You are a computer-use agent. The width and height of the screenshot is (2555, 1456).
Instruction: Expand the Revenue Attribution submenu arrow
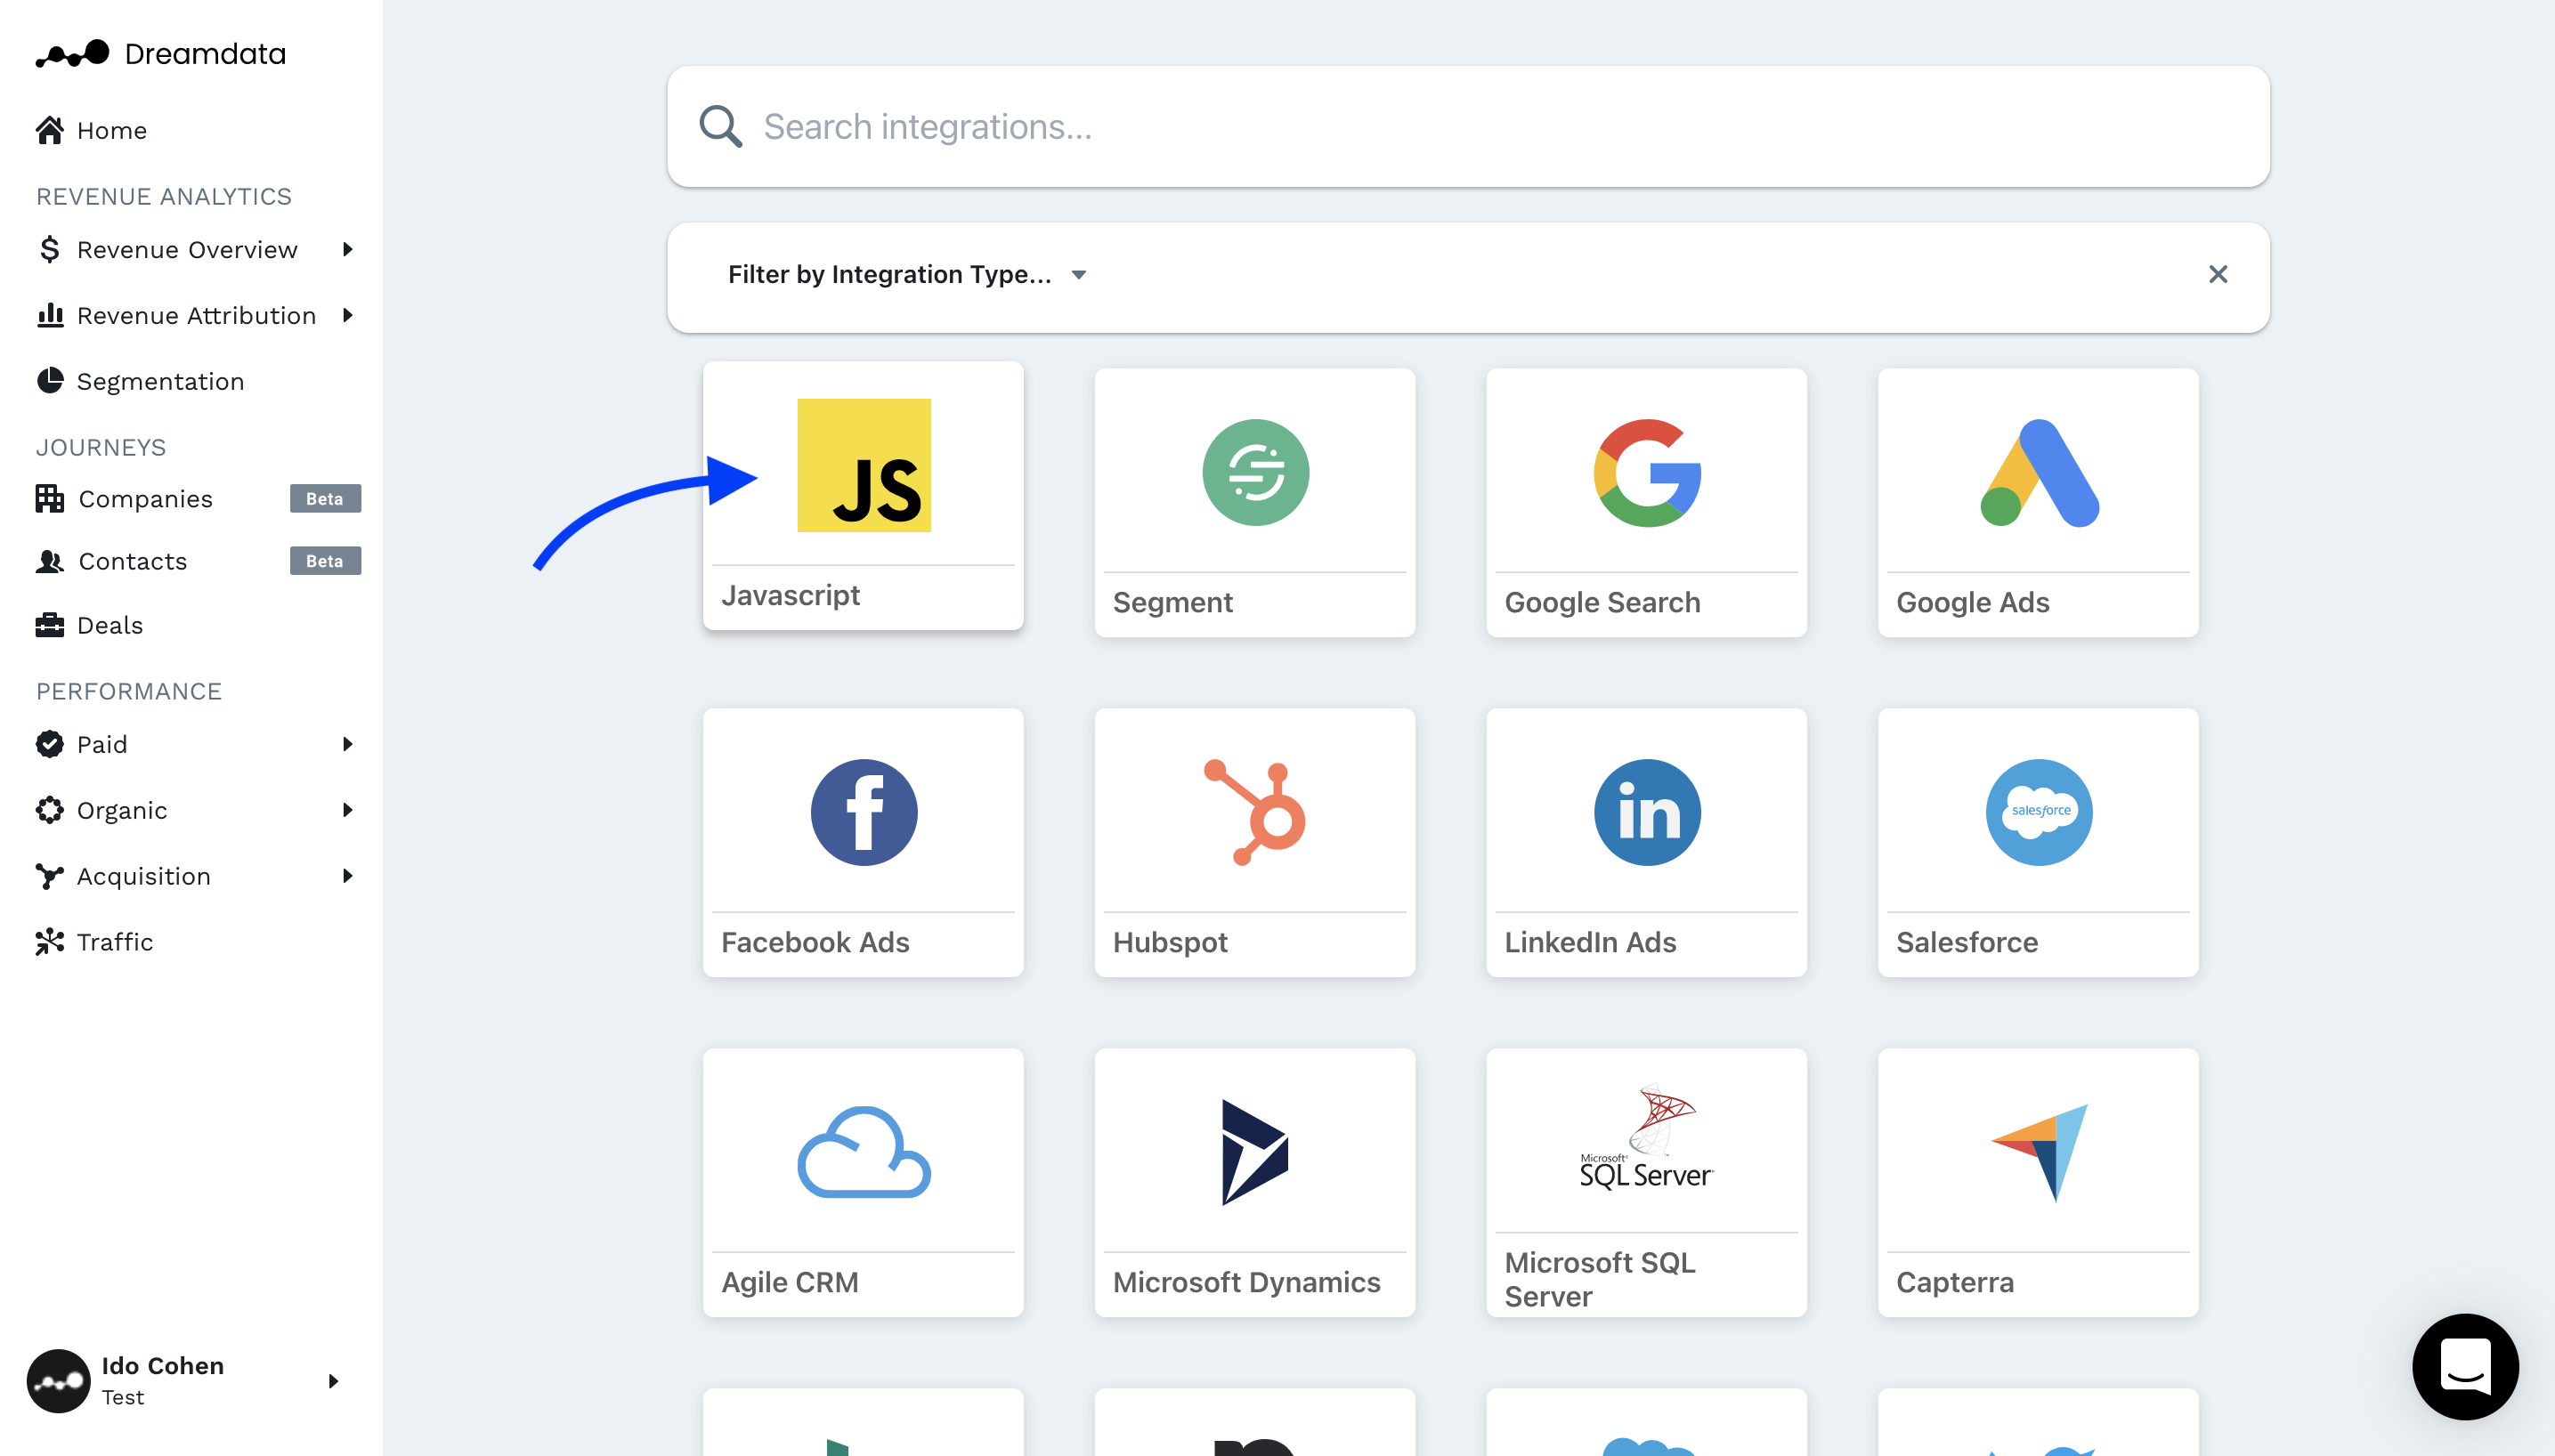[348, 315]
